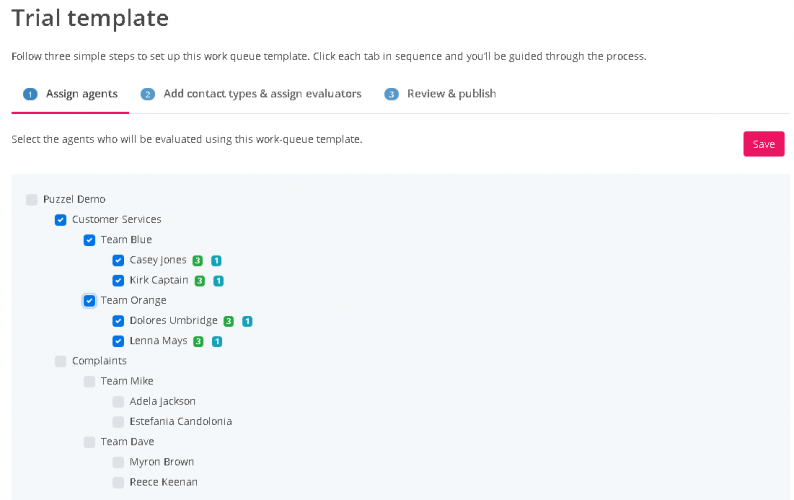Viewport: 794px width, 500px height.
Task: Click green badge next to Kirk Captain
Action: pos(200,281)
